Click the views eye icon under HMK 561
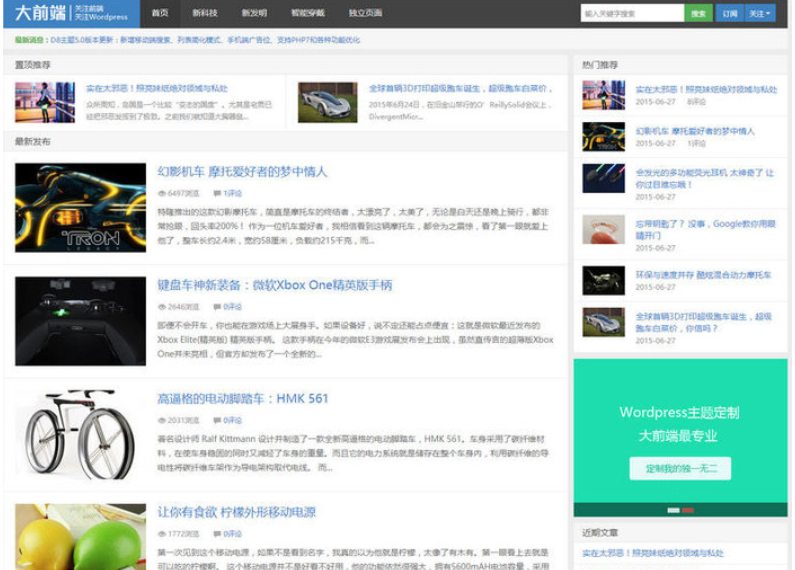 pos(162,420)
